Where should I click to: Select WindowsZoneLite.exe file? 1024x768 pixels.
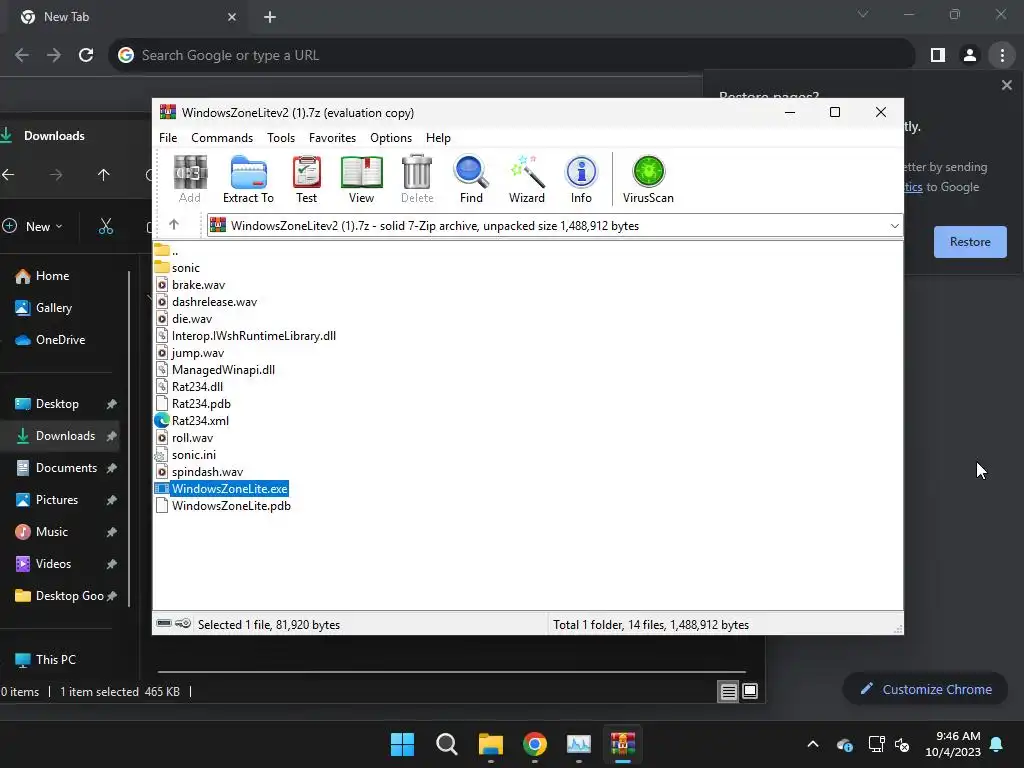tap(229, 488)
